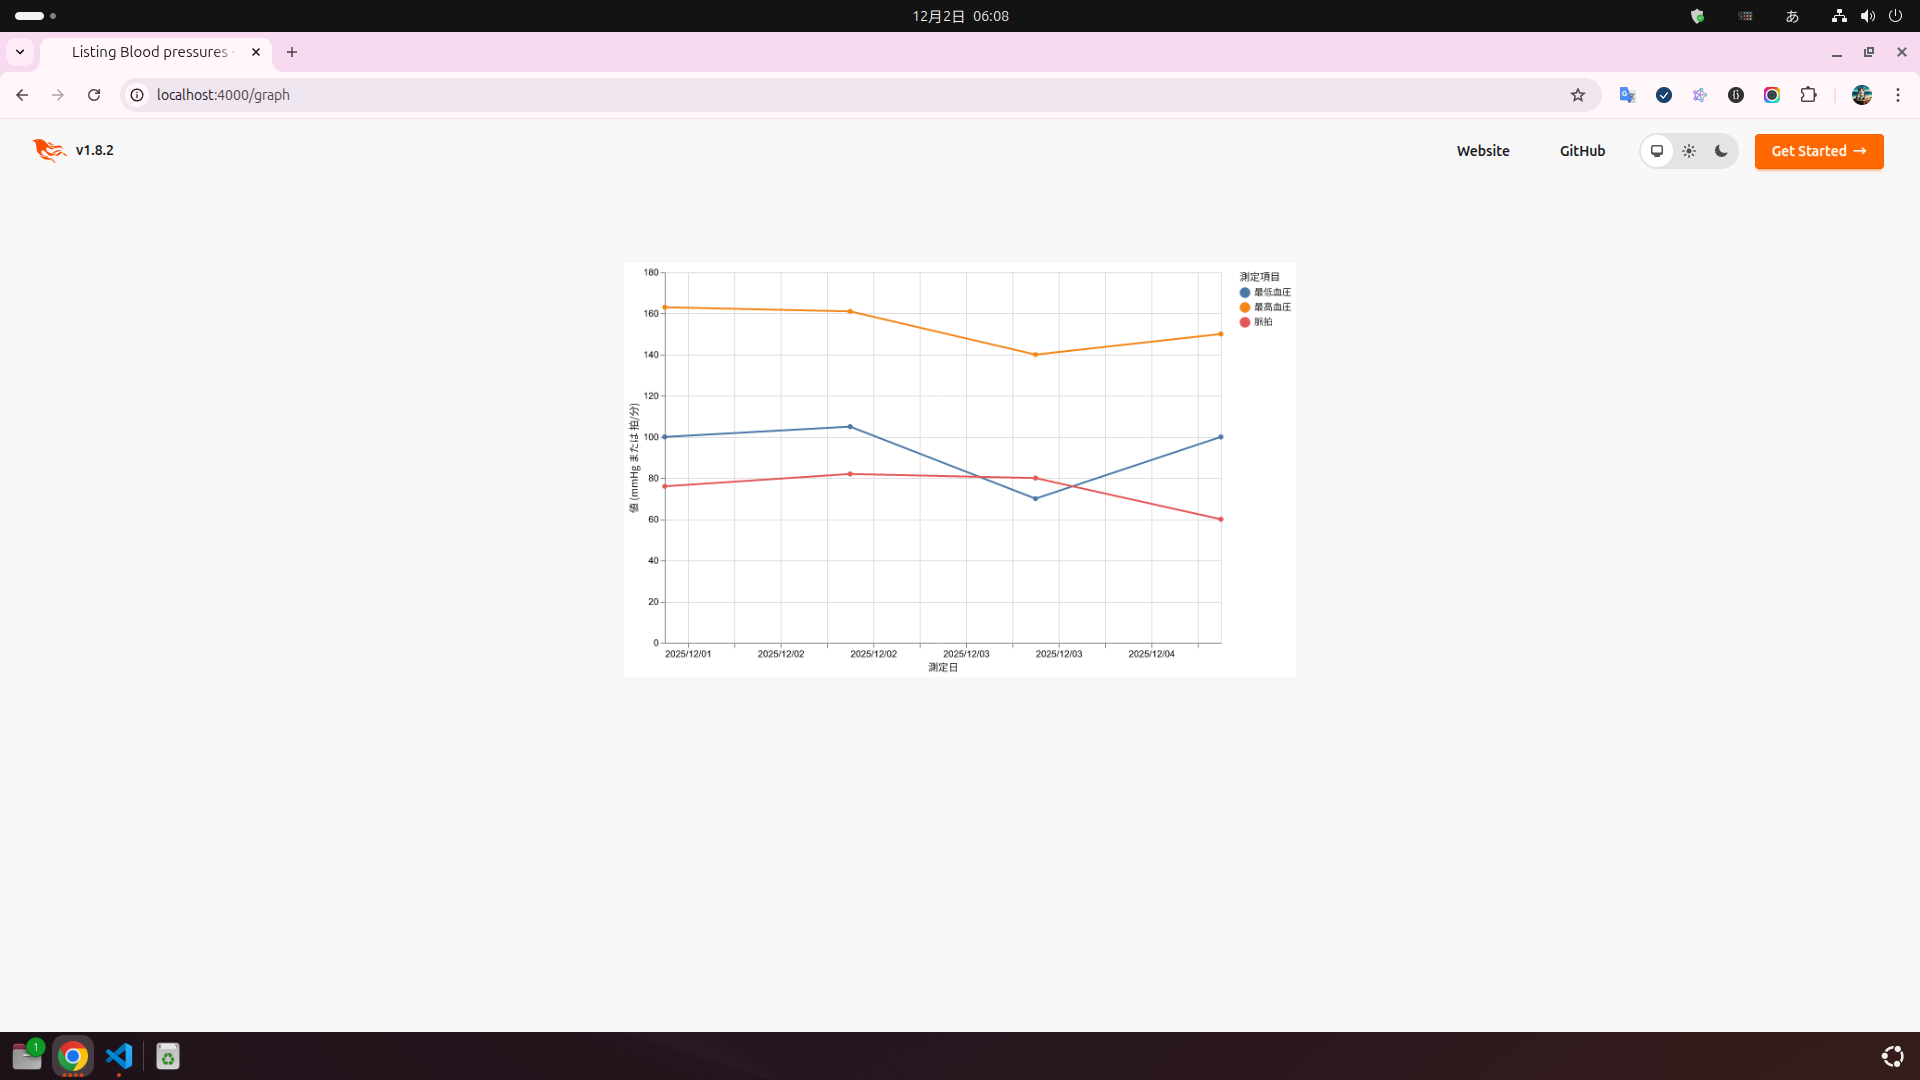Open Visual Studio Code from dock
The height and width of the screenshot is (1080, 1920).
(119, 1056)
